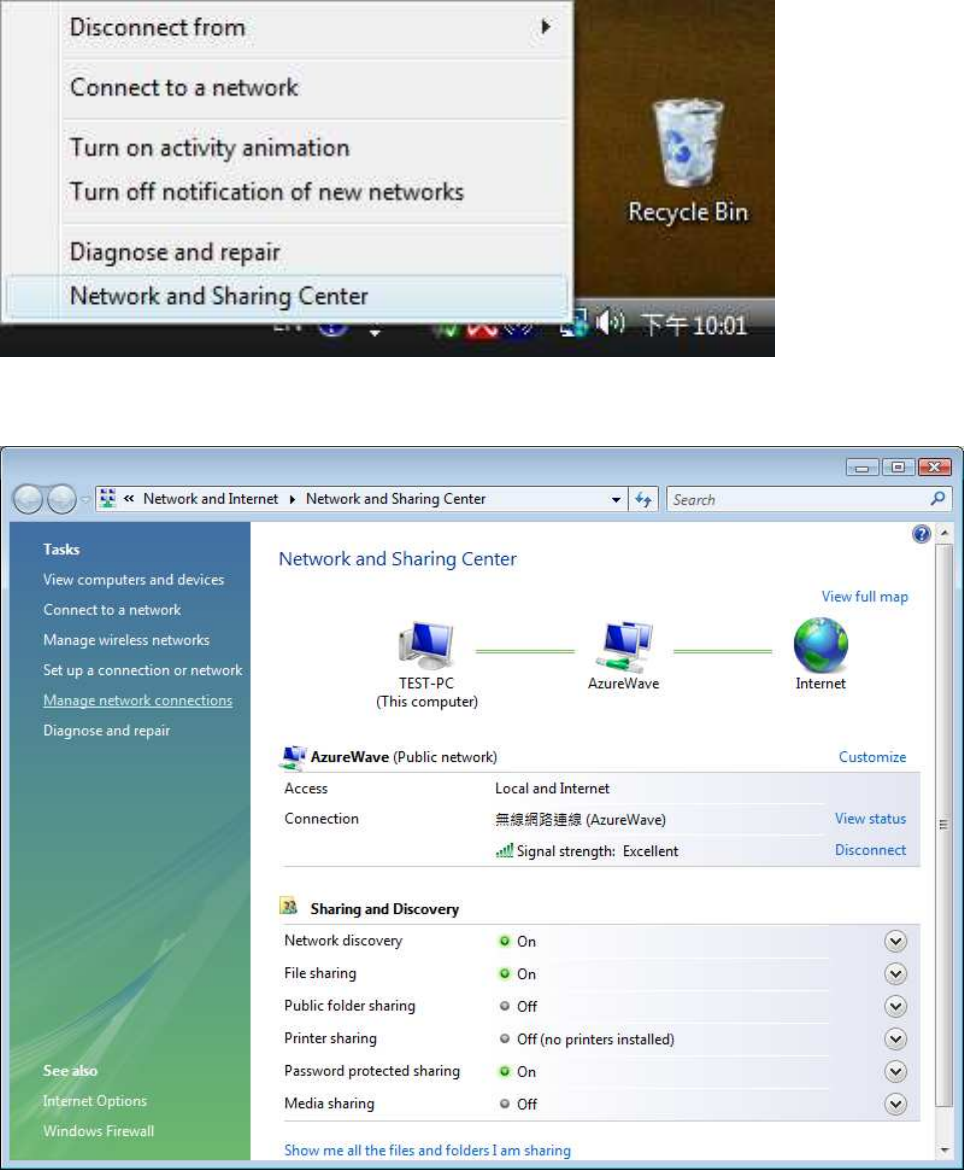The image size is (964, 1170).
Task: Click the AzureWave network icon in the map
Action: coord(624,645)
